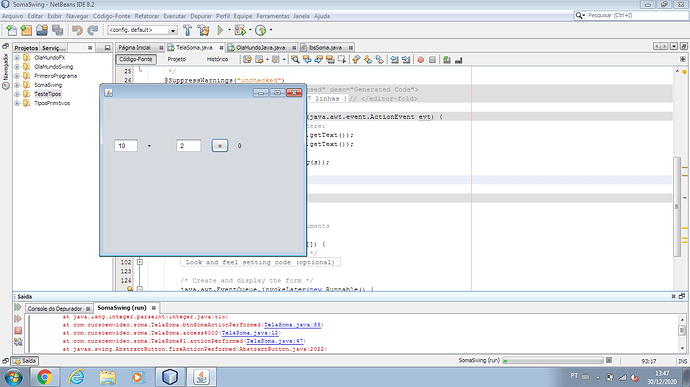Image resolution: width=690 pixels, height=387 pixels.
Task: Show the open documents list dropdown
Action: [674, 46]
